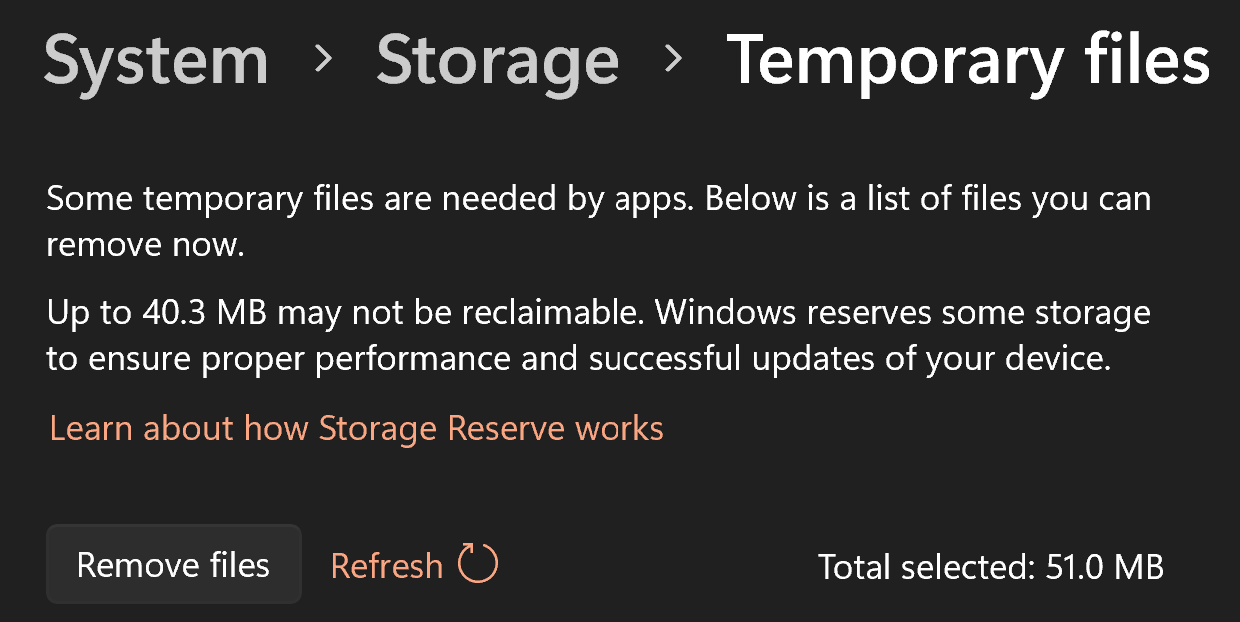Screen dimensions: 1240x622
Task: Click the chevron between System and Storage
Action: 322,60
